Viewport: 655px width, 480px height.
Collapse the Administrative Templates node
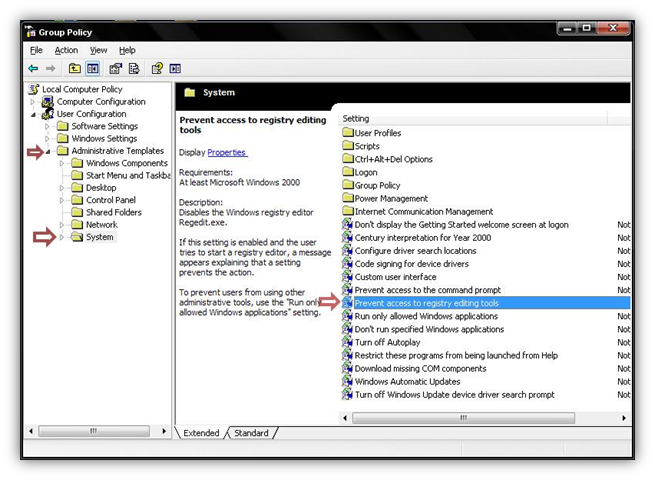coord(48,151)
